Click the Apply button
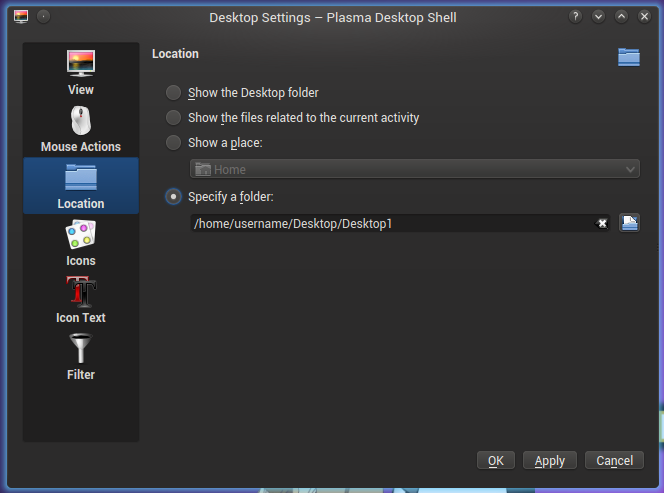Screen dimensions: 664x493 coord(550,460)
